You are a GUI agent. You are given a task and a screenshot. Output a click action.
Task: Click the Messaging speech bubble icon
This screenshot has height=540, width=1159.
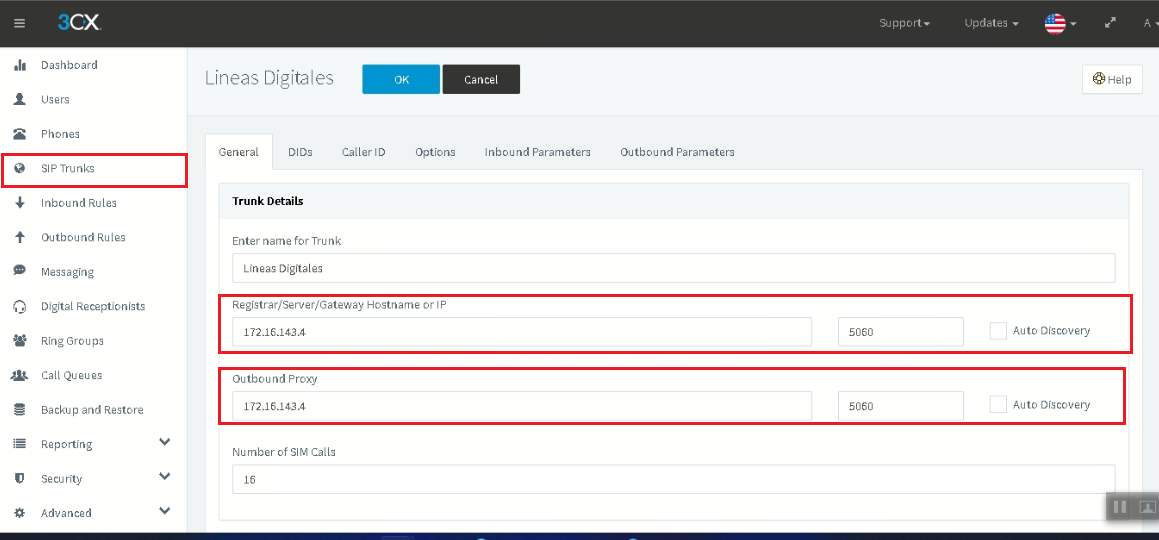20,271
